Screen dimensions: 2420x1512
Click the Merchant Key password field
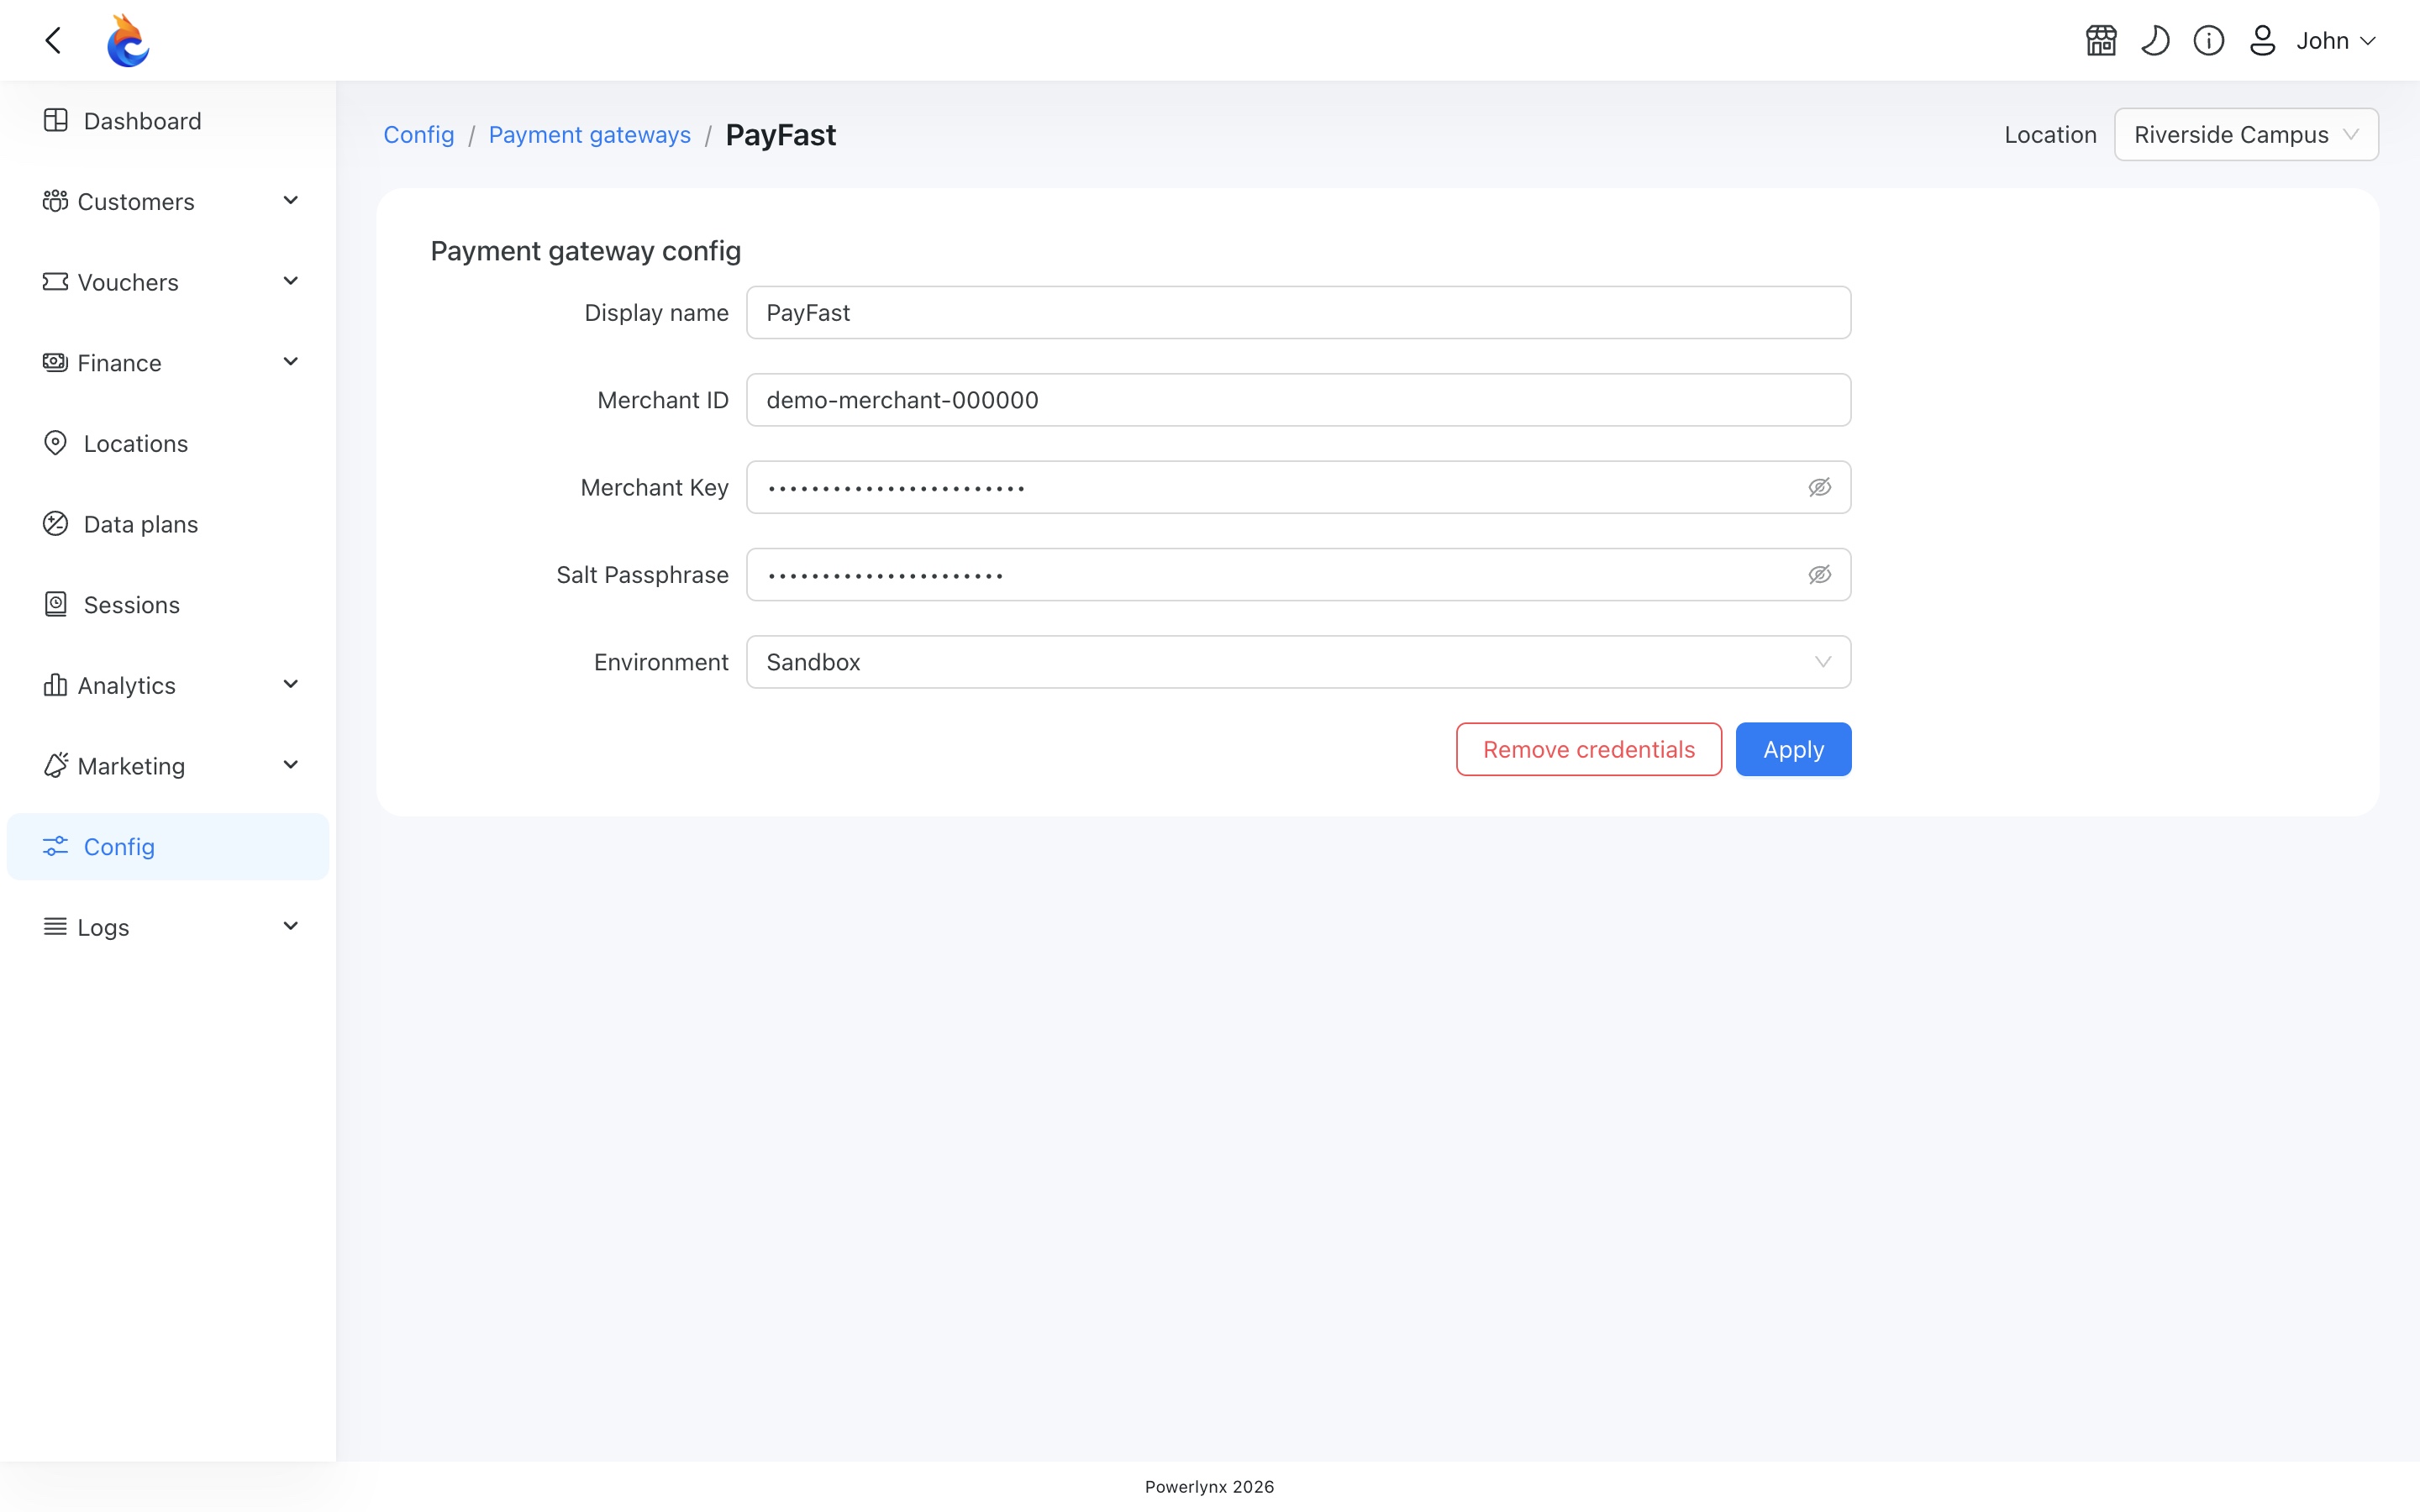click(x=1298, y=487)
